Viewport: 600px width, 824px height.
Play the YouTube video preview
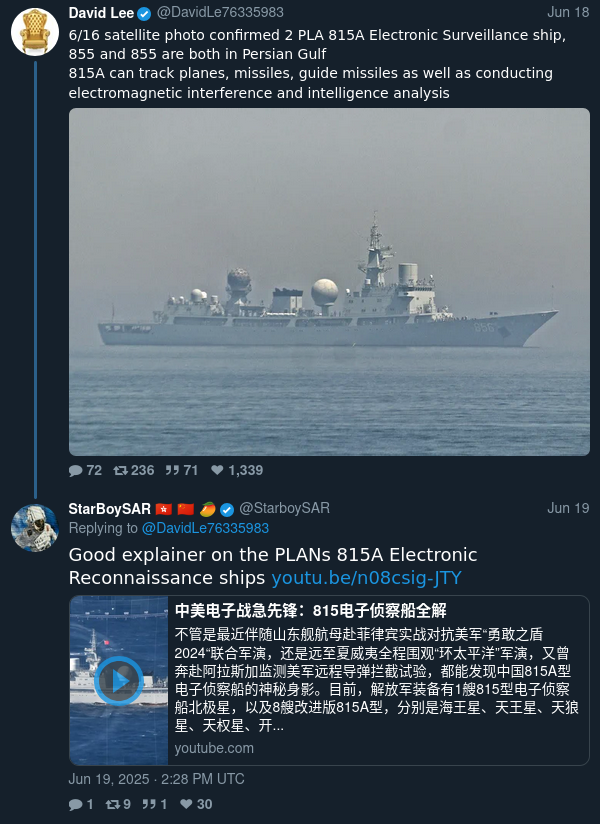119,681
